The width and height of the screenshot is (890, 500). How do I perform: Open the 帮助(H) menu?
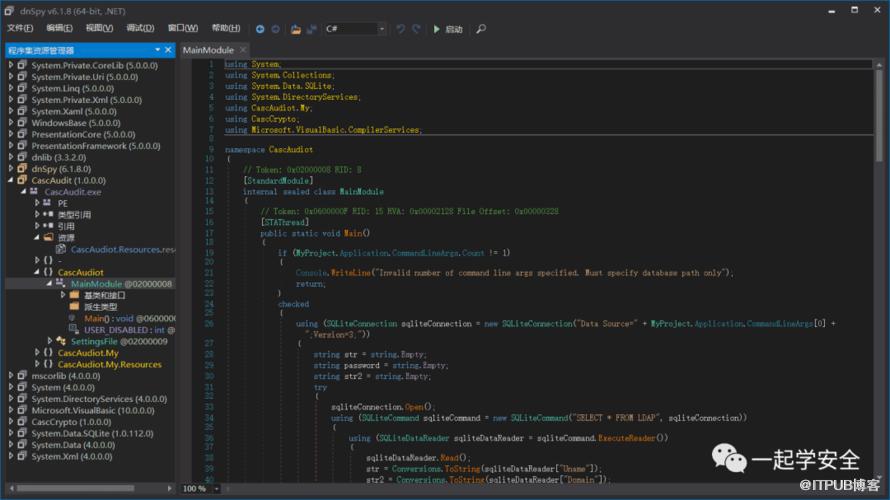(x=226, y=28)
